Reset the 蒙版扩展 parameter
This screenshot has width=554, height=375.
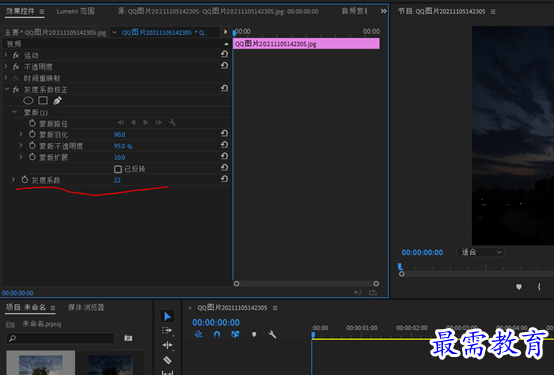tap(224, 156)
